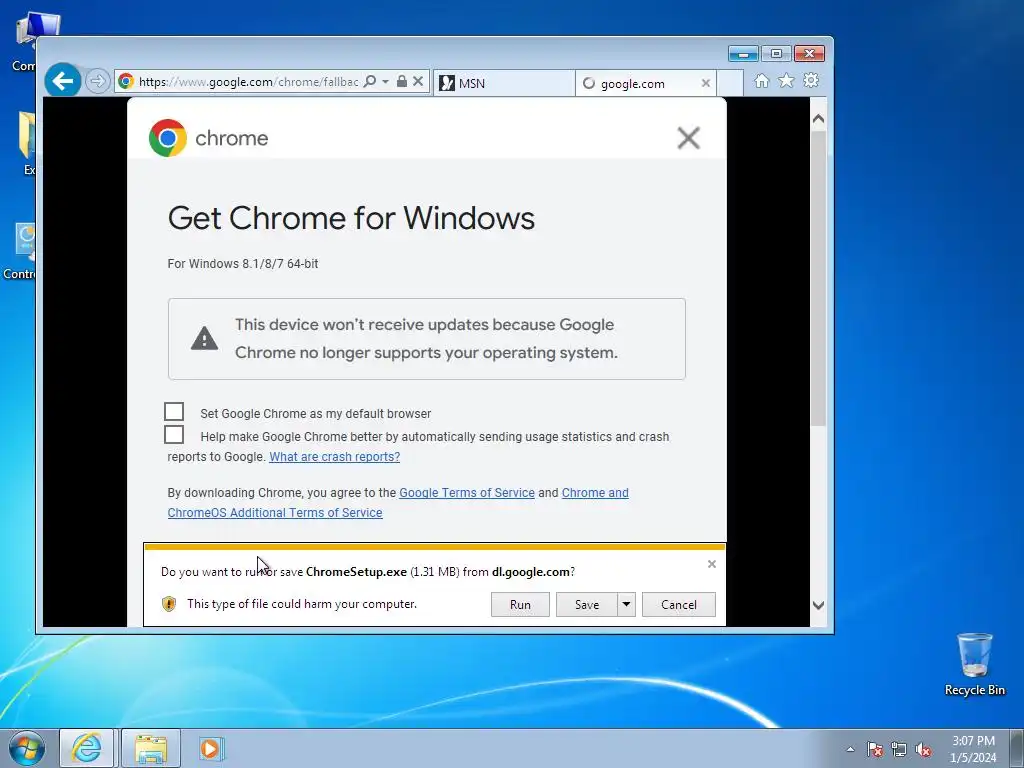Image resolution: width=1024 pixels, height=768 pixels.
Task: Launch Windows Media Player from taskbar
Action: tap(211, 748)
